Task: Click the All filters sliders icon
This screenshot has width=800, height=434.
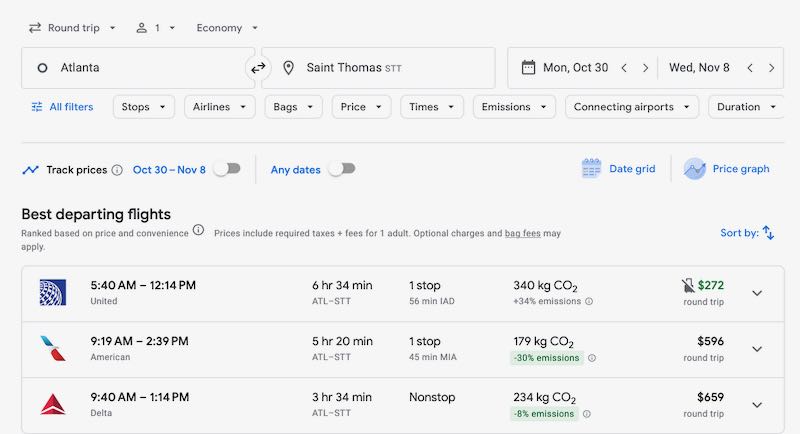Action: click(37, 107)
